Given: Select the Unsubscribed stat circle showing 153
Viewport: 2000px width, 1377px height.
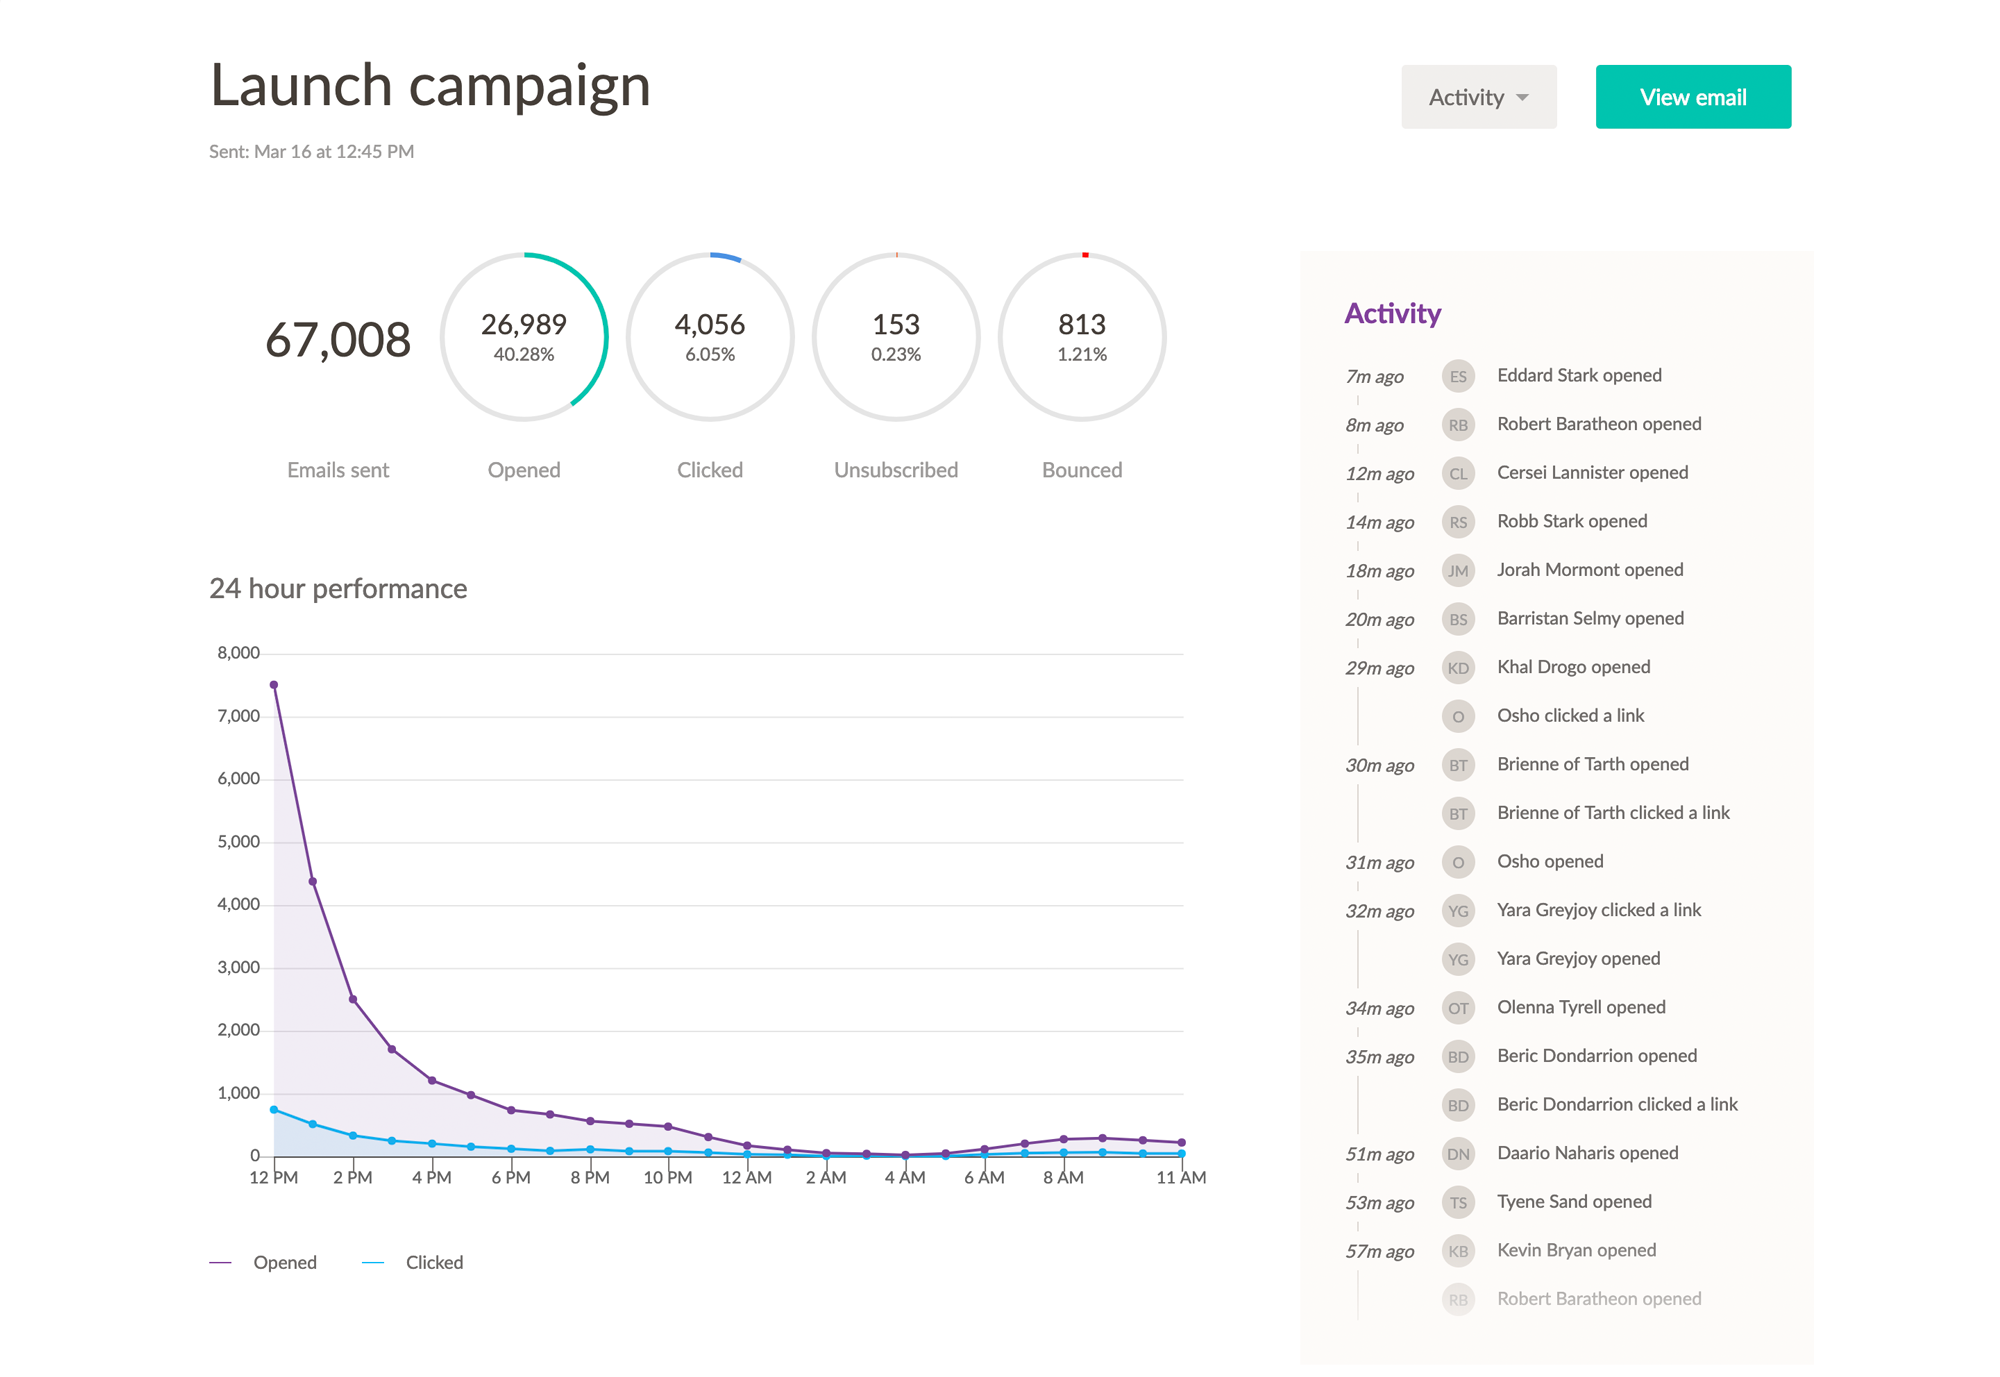Looking at the screenshot, I should click(x=896, y=337).
